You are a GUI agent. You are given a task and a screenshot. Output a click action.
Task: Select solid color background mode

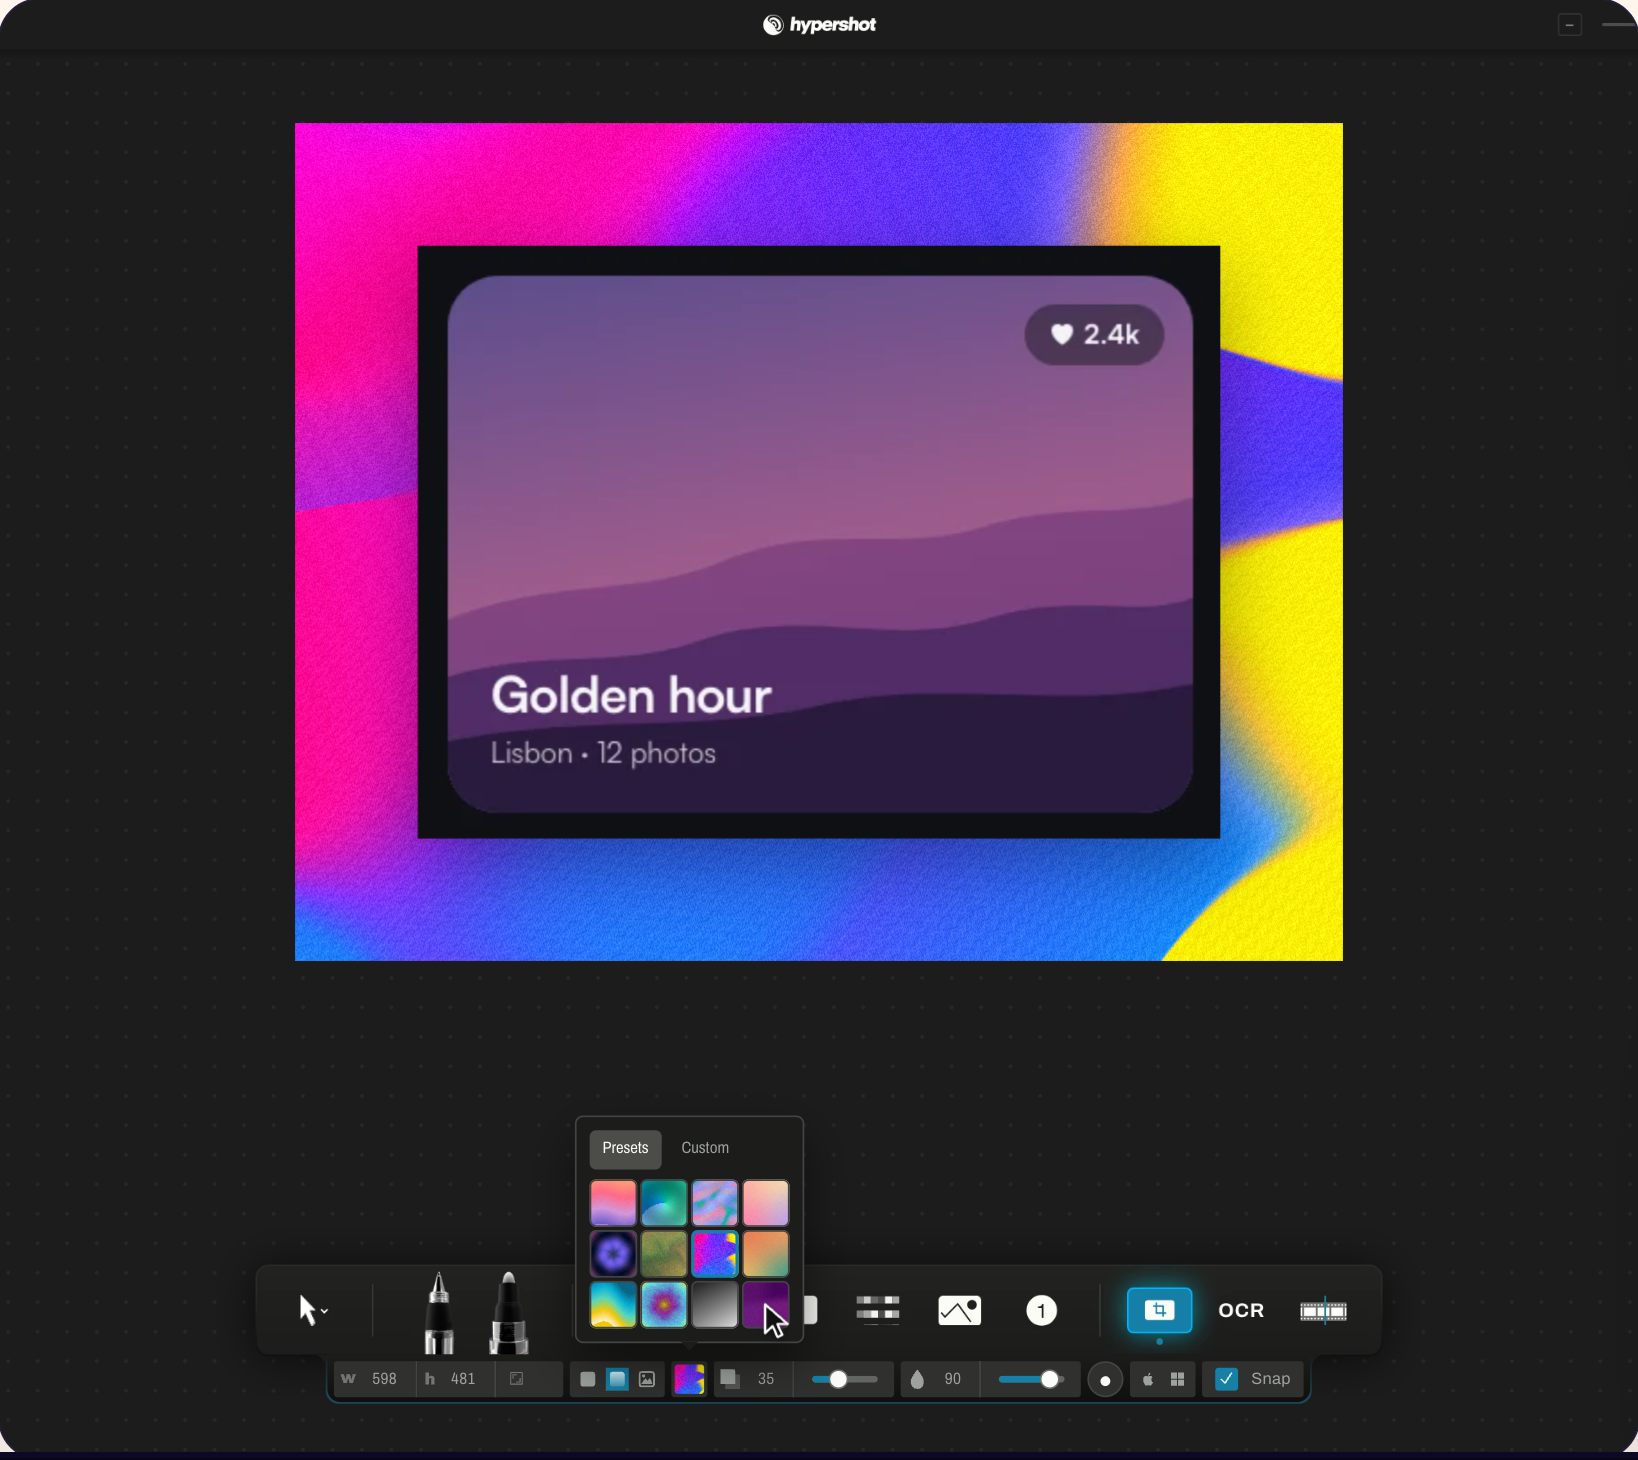click(x=588, y=1379)
